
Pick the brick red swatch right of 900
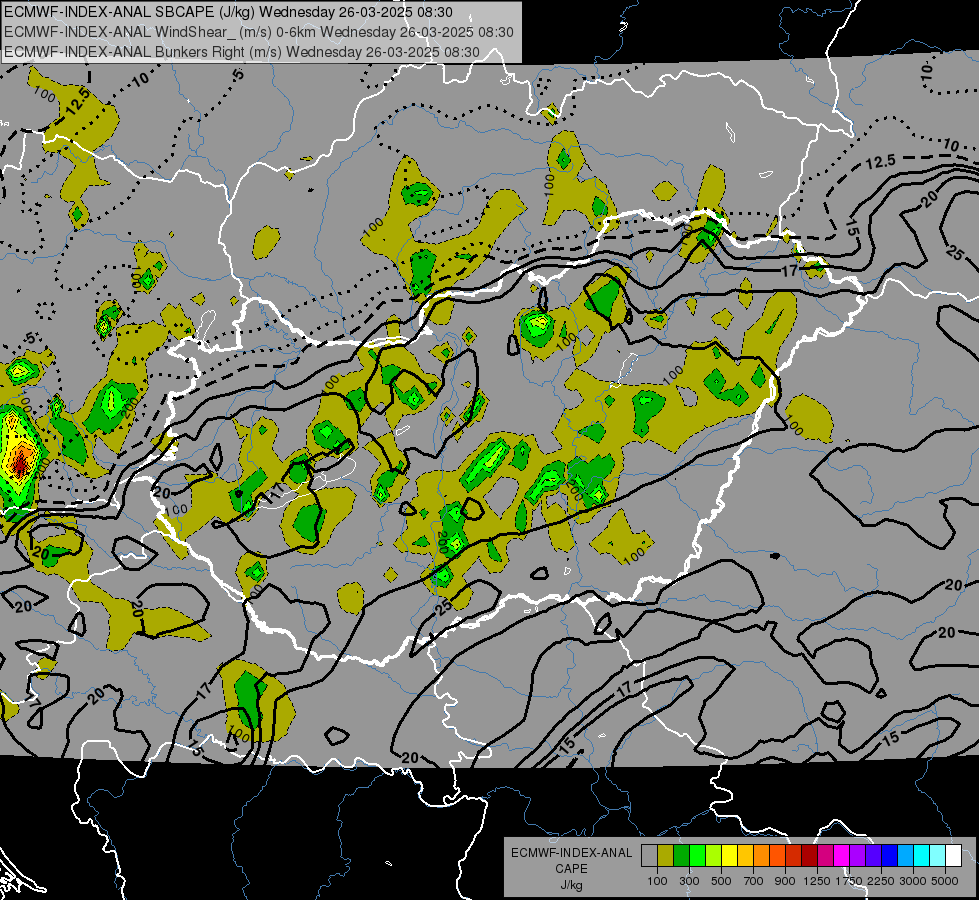pos(794,856)
